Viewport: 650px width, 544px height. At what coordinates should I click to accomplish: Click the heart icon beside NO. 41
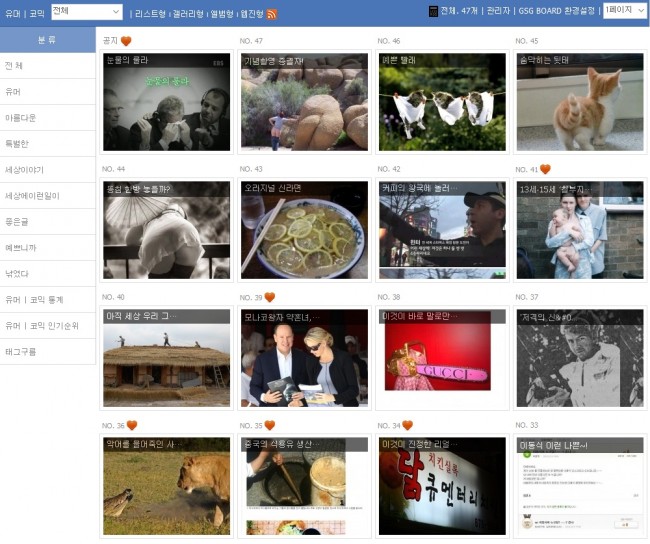pyautogui.click(x=545, y=169)
